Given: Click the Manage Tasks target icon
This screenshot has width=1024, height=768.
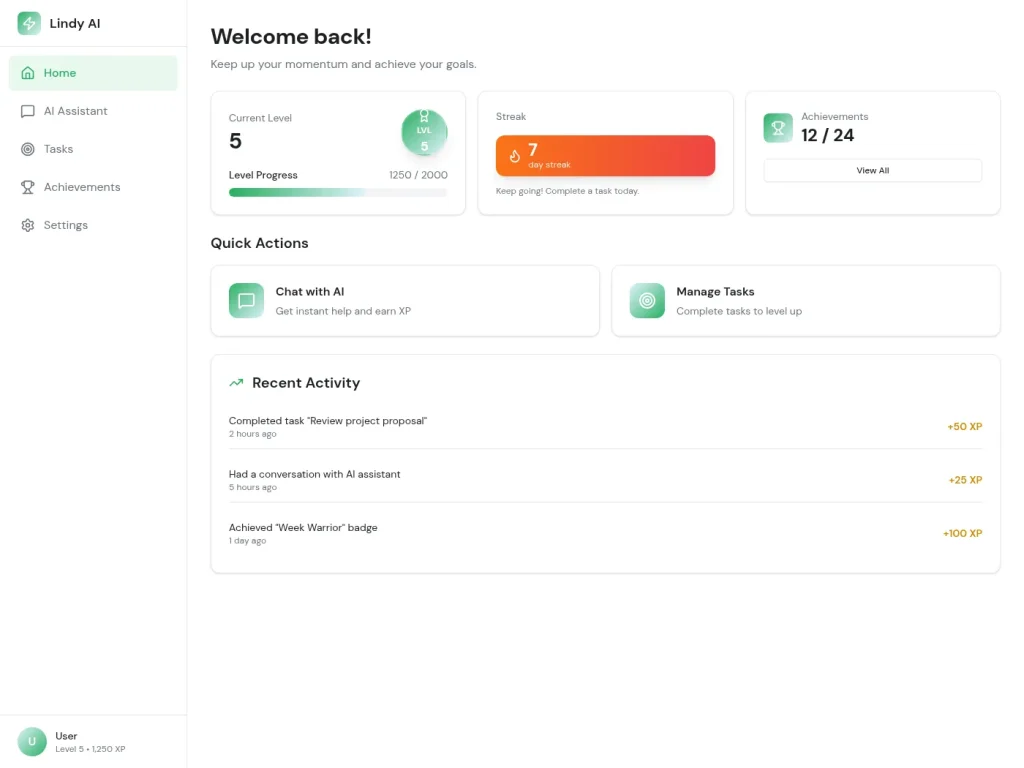Looking at the screenshot, I should [x=647, y=300].
